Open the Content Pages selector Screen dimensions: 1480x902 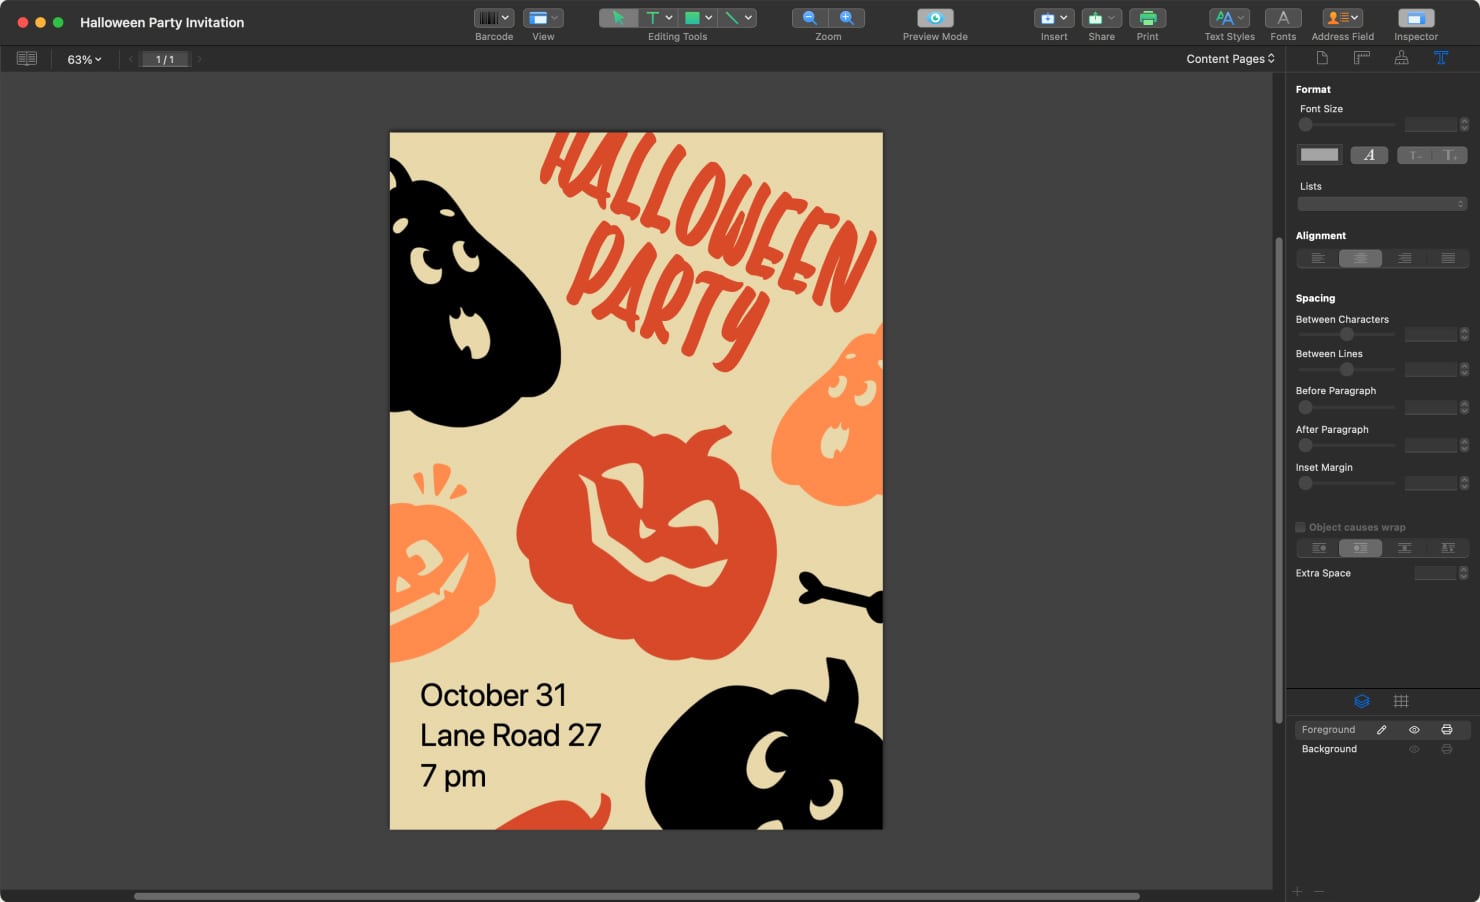click(x=1230, y=58)
